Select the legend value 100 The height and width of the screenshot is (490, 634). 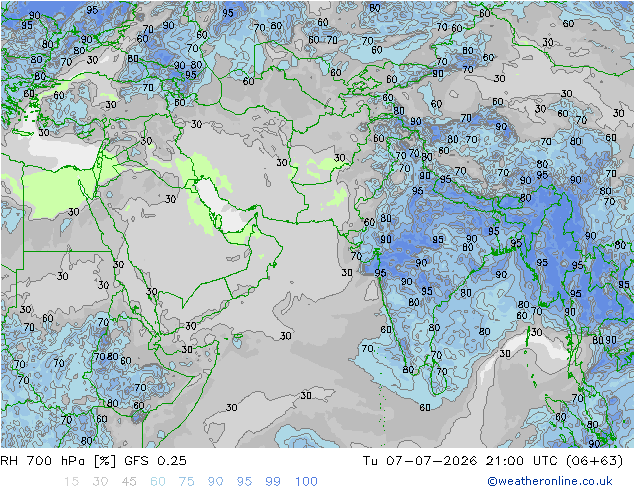click(x=306, y=481)
